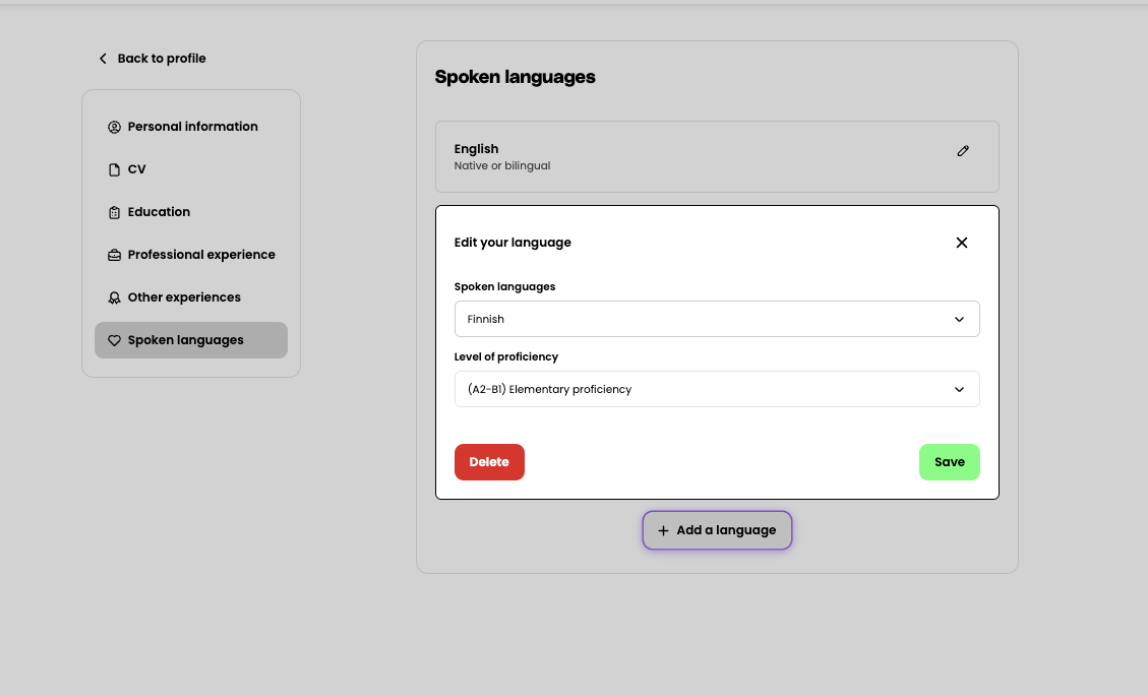Close the Edit your language panel
This screenshot has width=1148, height=696.
(961, 243)
